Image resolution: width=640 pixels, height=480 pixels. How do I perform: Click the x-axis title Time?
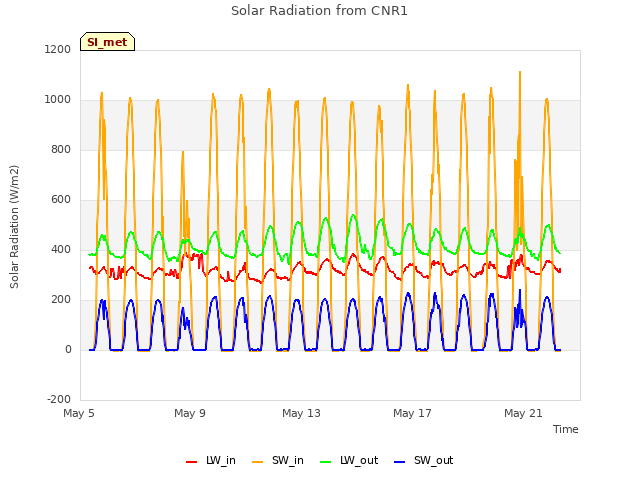point(565,429)
